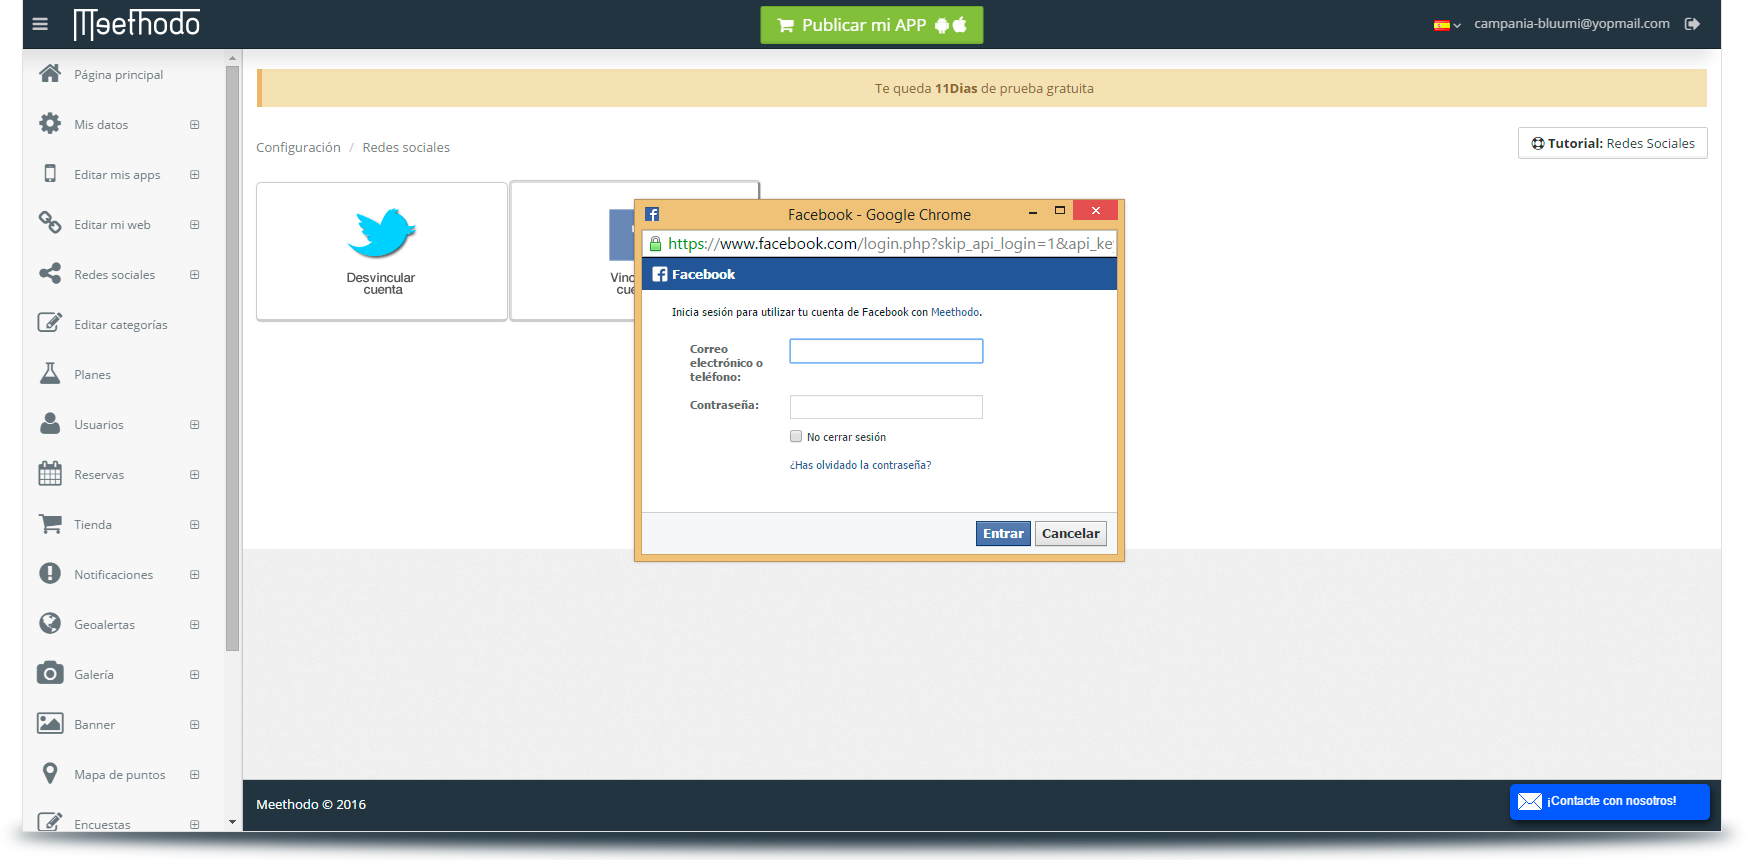Expand the Usuarios submenu
The height and width of the screenshot is (860, 1747).
point(195,425)
